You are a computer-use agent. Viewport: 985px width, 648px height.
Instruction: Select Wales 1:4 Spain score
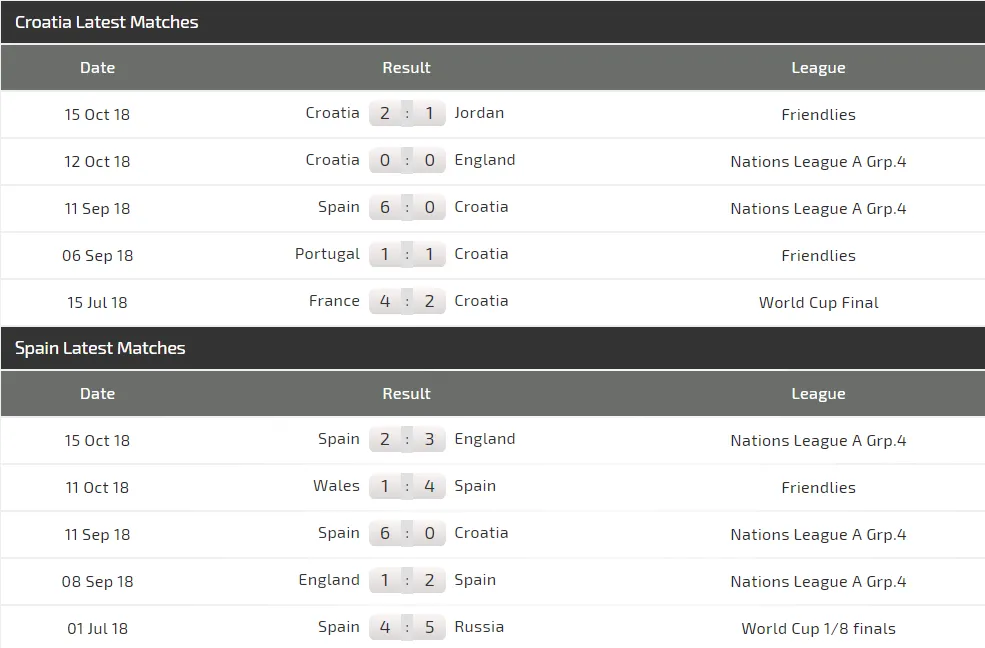tap(407, 486)
